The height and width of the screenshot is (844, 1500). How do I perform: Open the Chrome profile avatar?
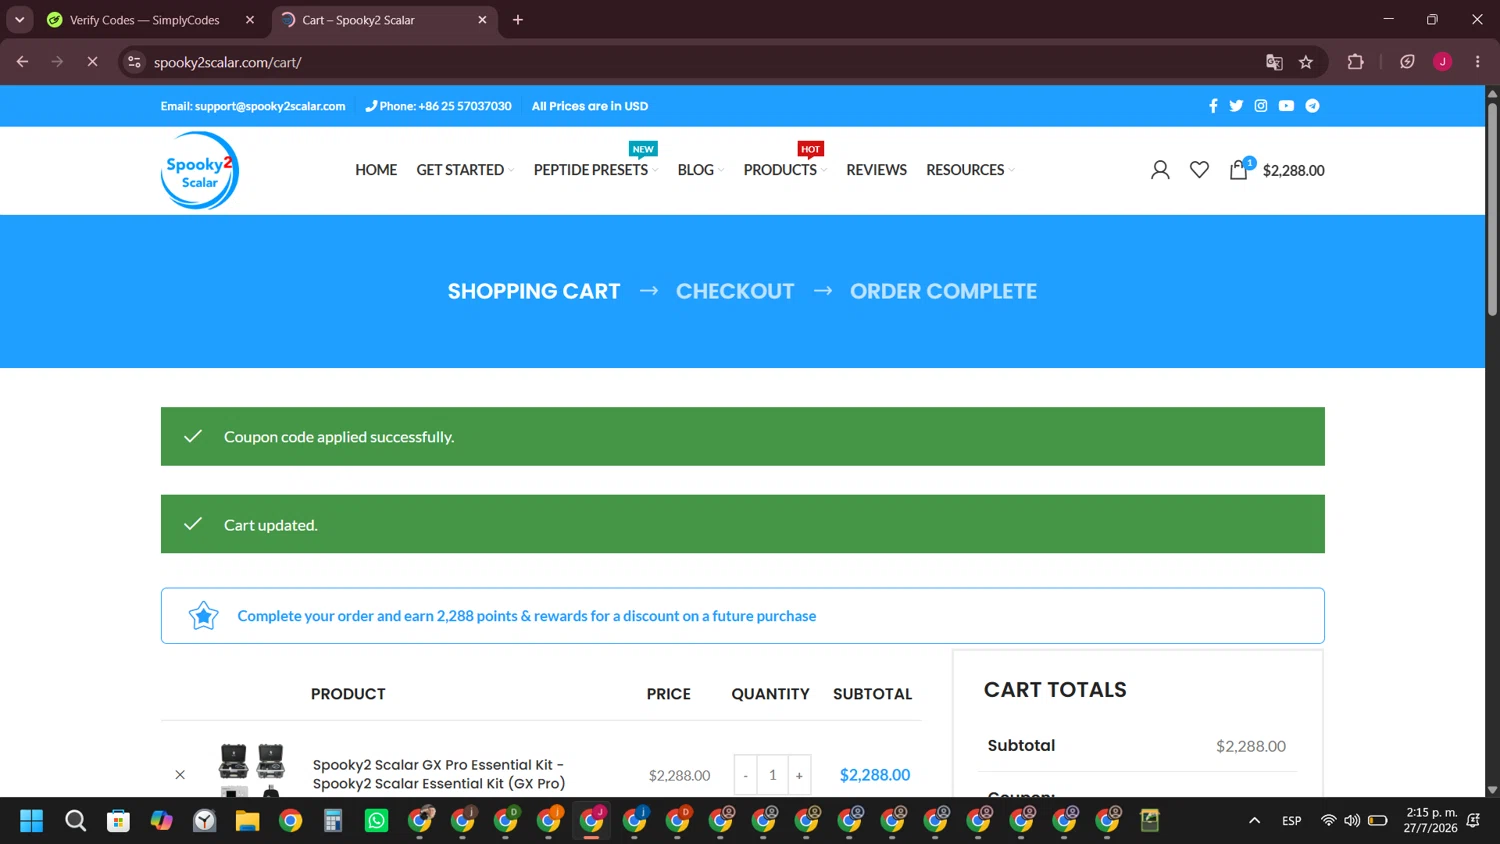1442,62
